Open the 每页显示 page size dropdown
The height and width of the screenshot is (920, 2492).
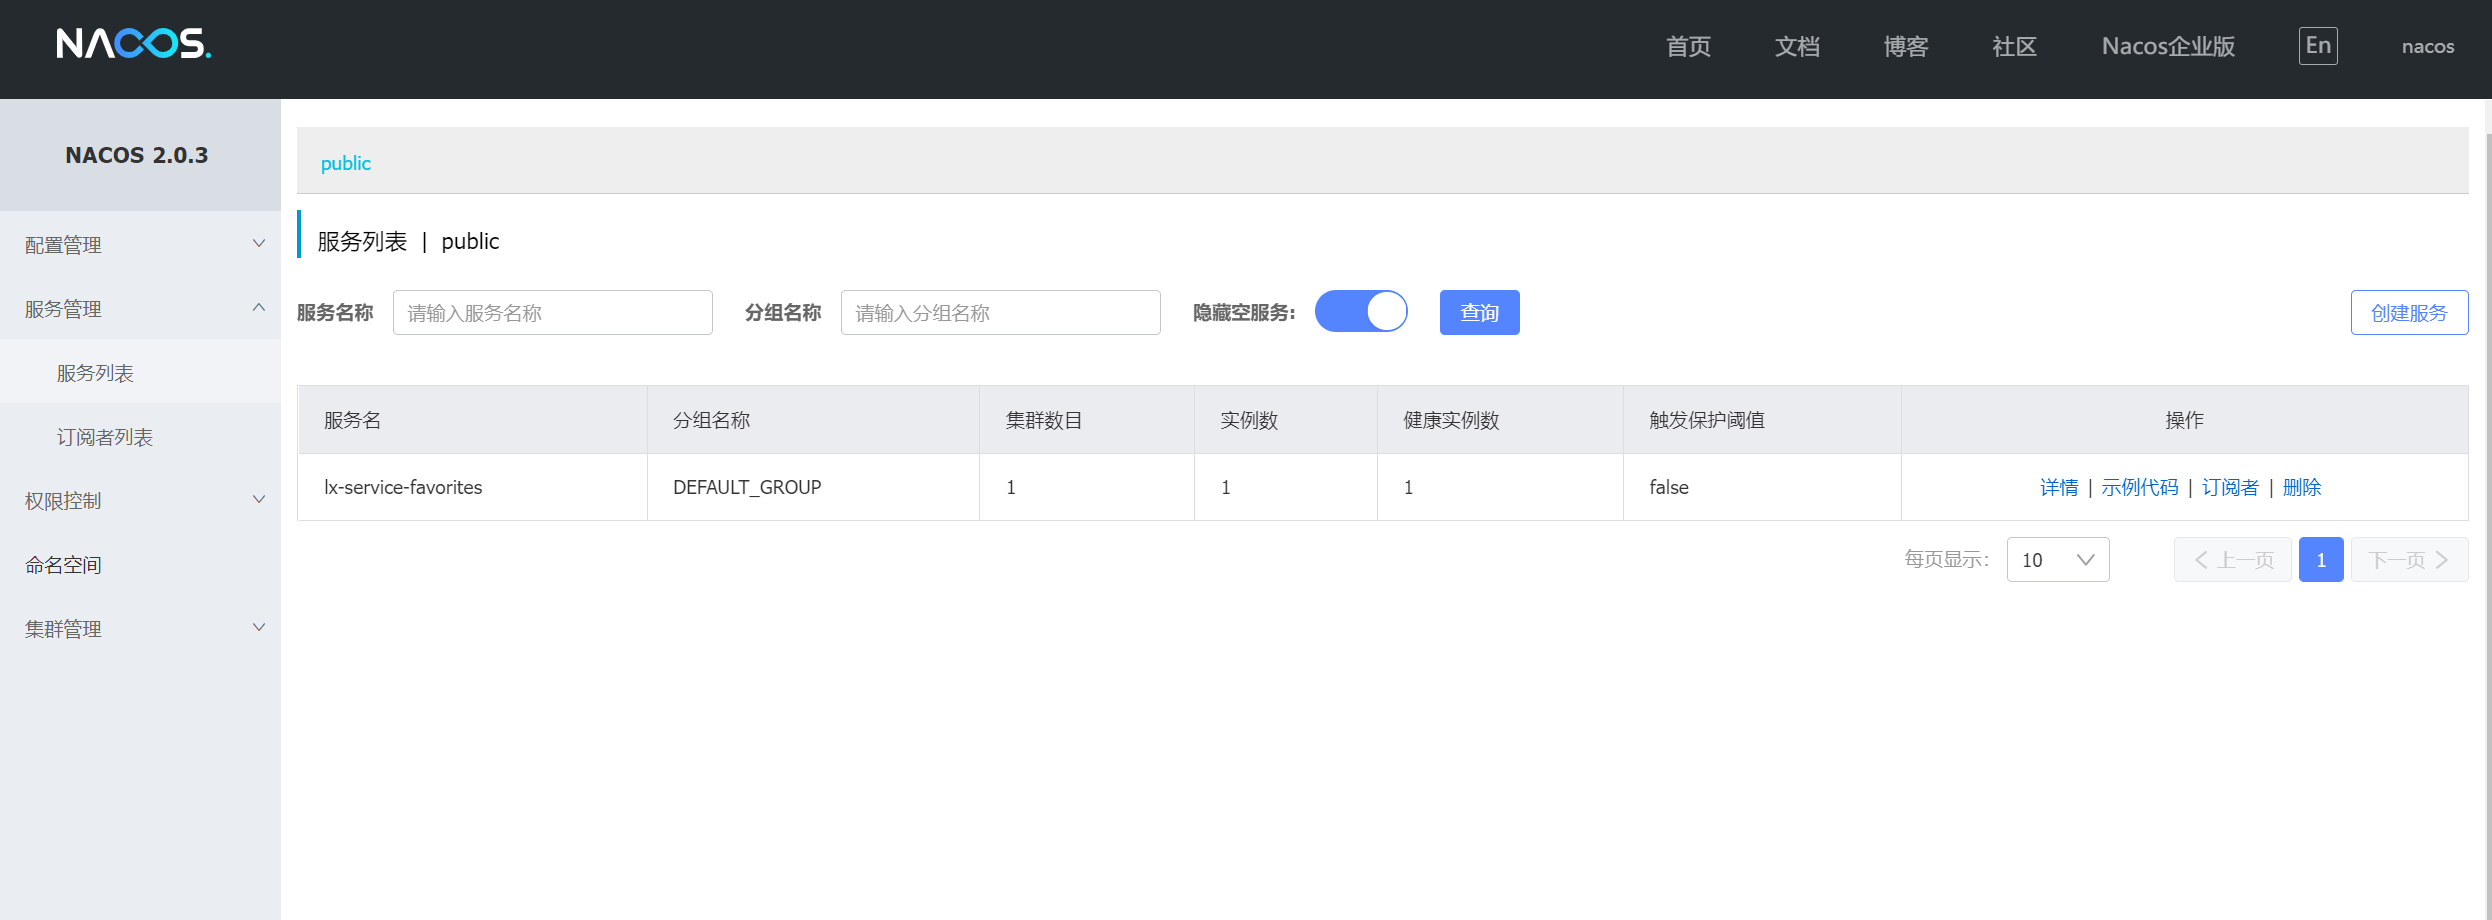2058,559
